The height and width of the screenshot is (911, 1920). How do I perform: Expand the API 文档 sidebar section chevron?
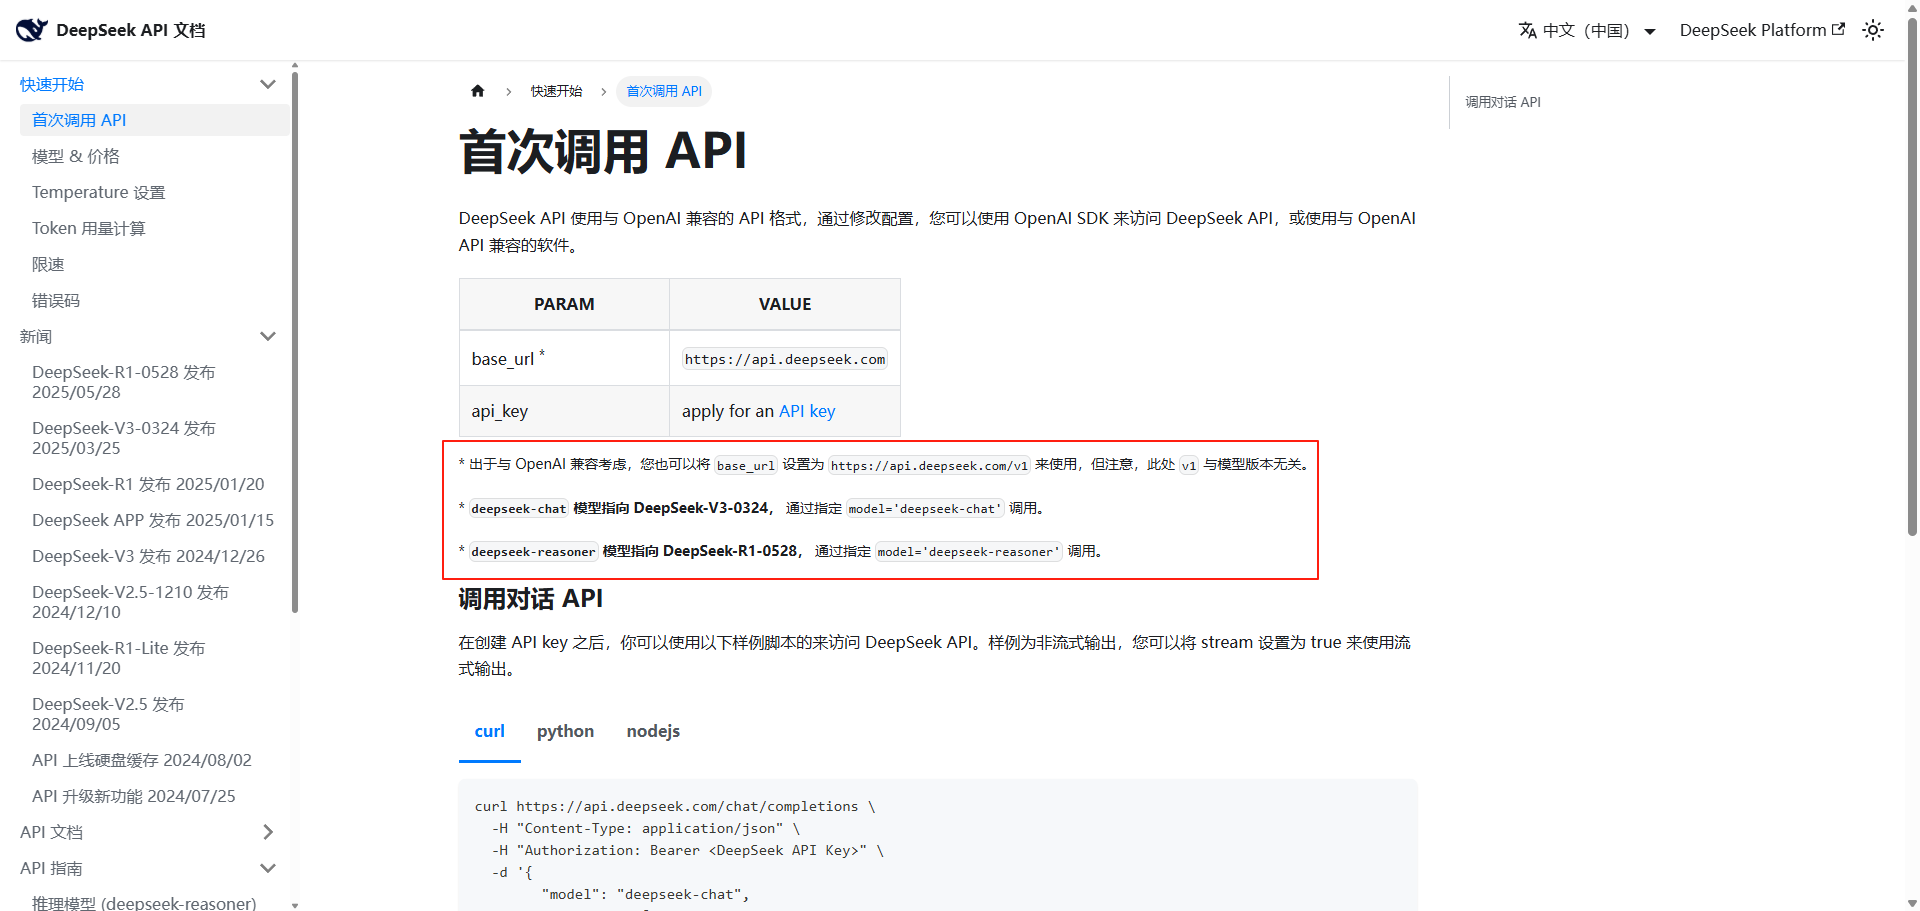click(x=268, y=832)
